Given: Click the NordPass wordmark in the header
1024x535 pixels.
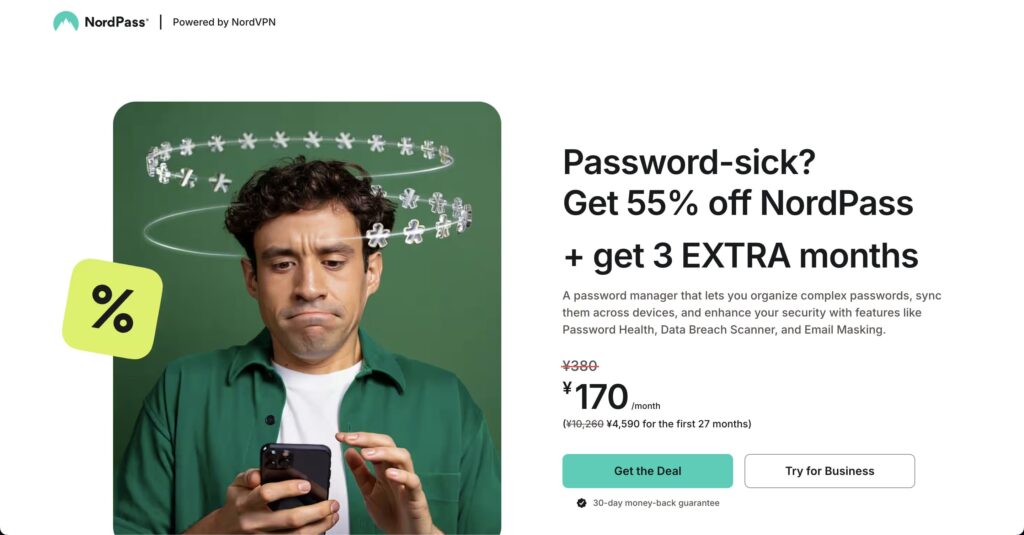Looking at the screenshot, I should (x=116, y=22).
